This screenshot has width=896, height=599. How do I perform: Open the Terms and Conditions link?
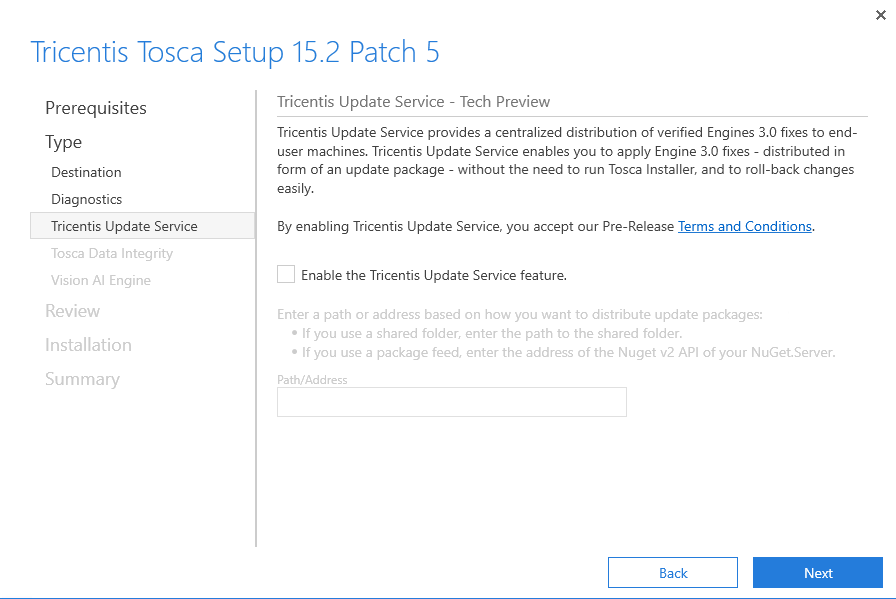coord(744,227)
